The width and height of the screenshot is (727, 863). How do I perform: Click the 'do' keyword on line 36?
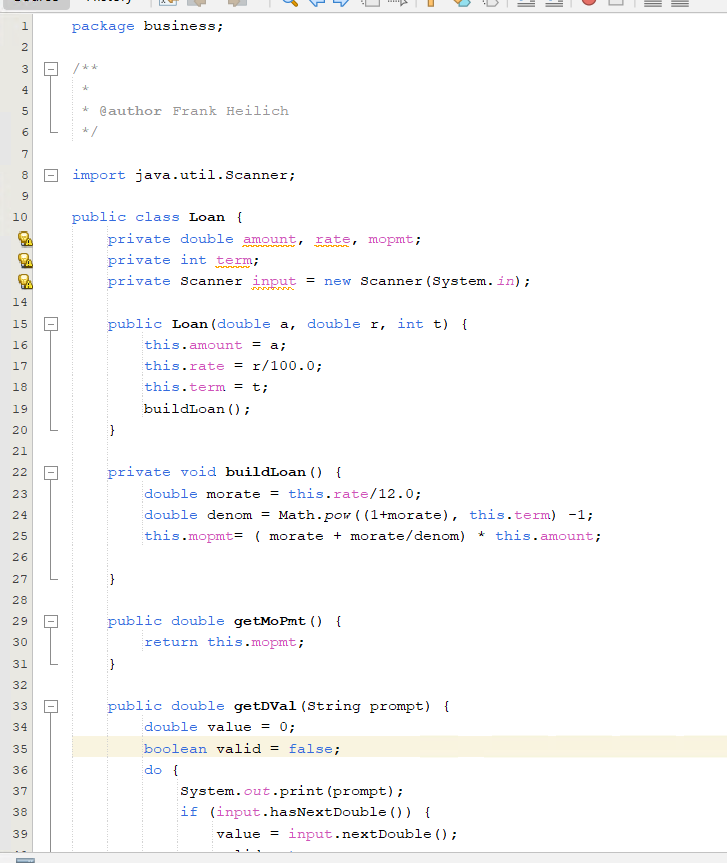pyautogui.click(x=153, y=769)
